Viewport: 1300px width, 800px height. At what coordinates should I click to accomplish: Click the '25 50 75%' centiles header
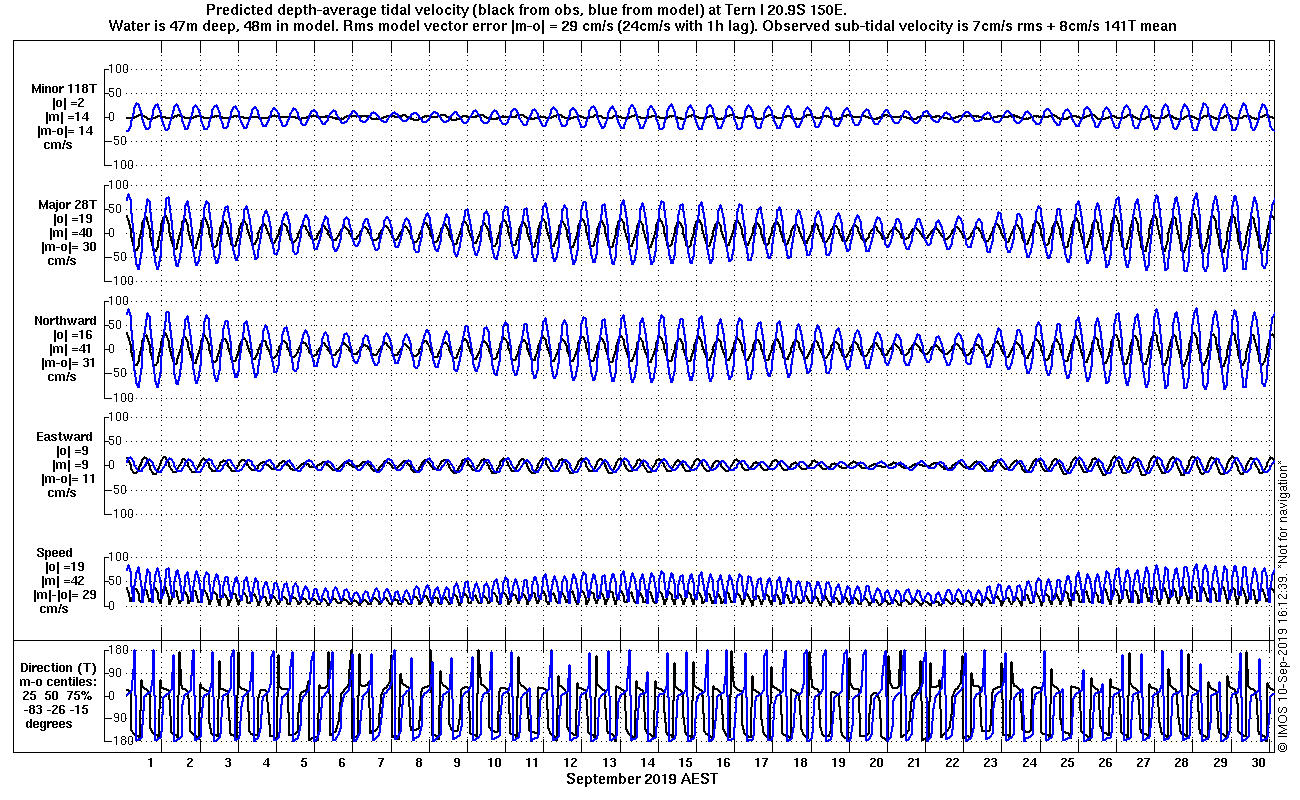coord(58,696)
